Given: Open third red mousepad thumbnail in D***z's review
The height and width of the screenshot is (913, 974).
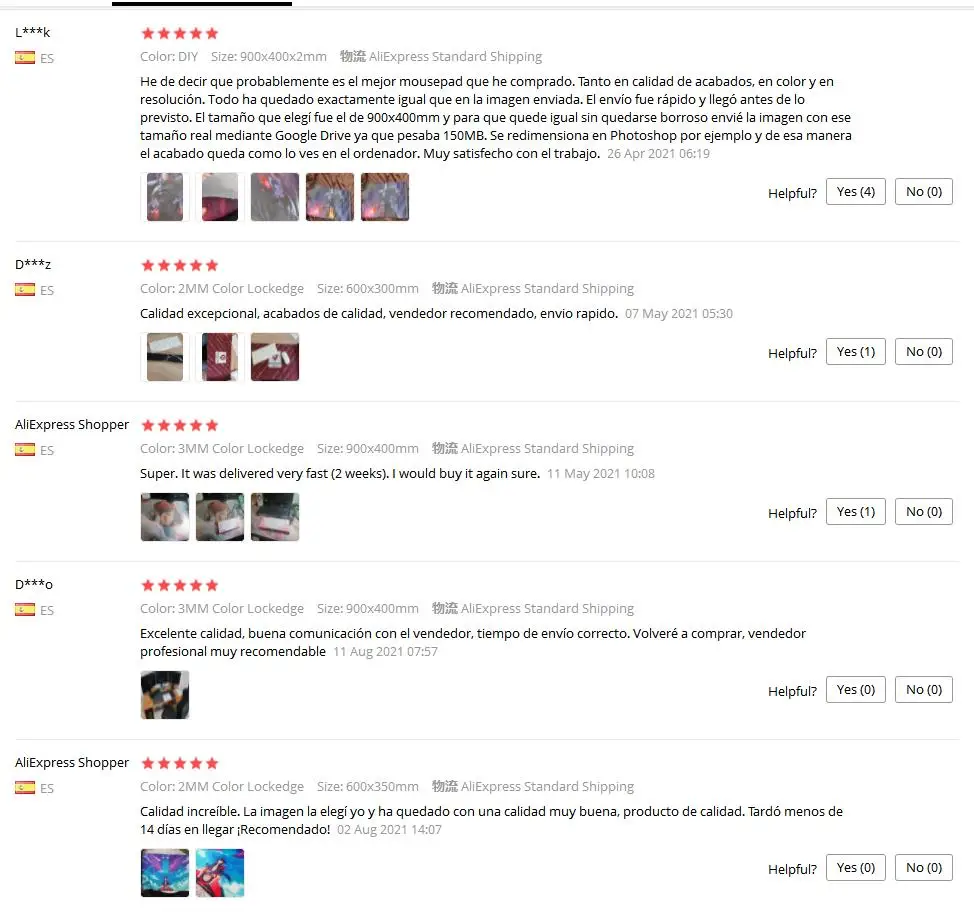Looking at the screenshot, I should [275, 357].
